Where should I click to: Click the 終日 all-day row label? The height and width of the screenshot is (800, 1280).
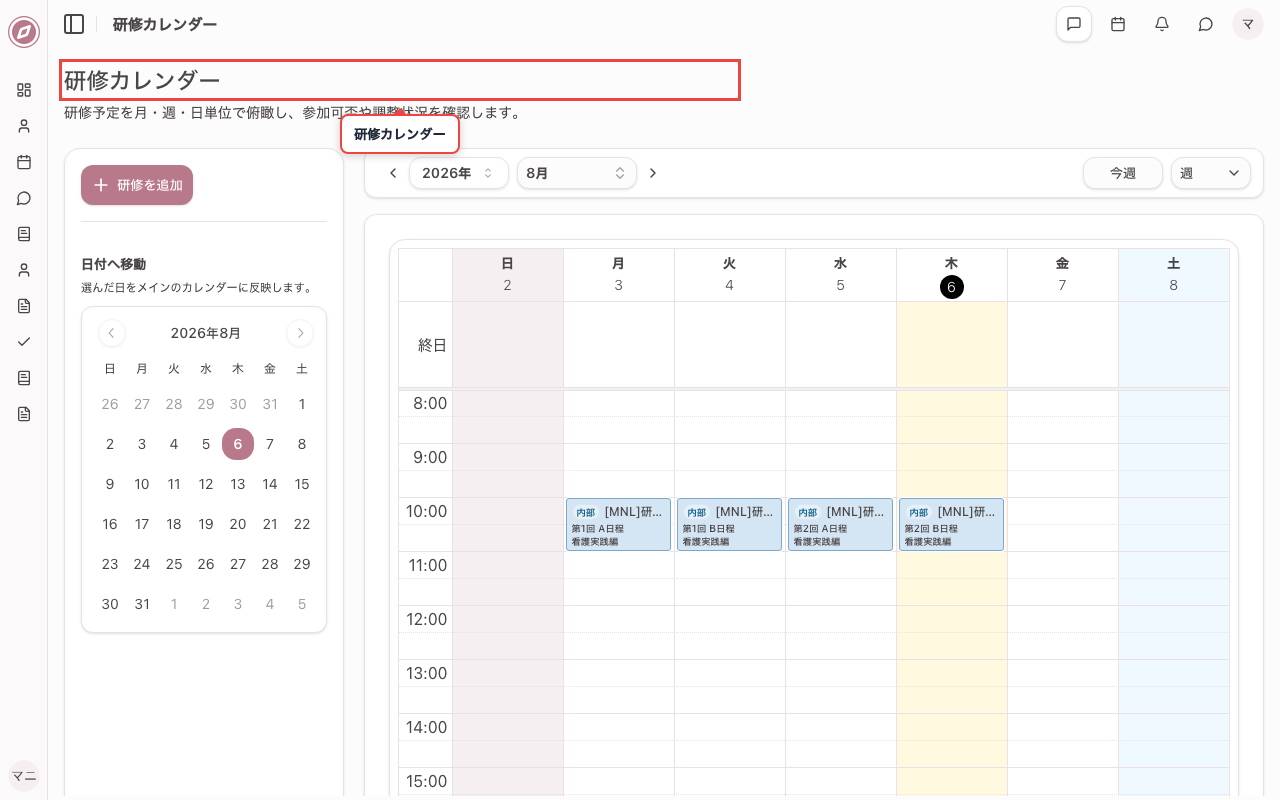click(x=432, y=345)
